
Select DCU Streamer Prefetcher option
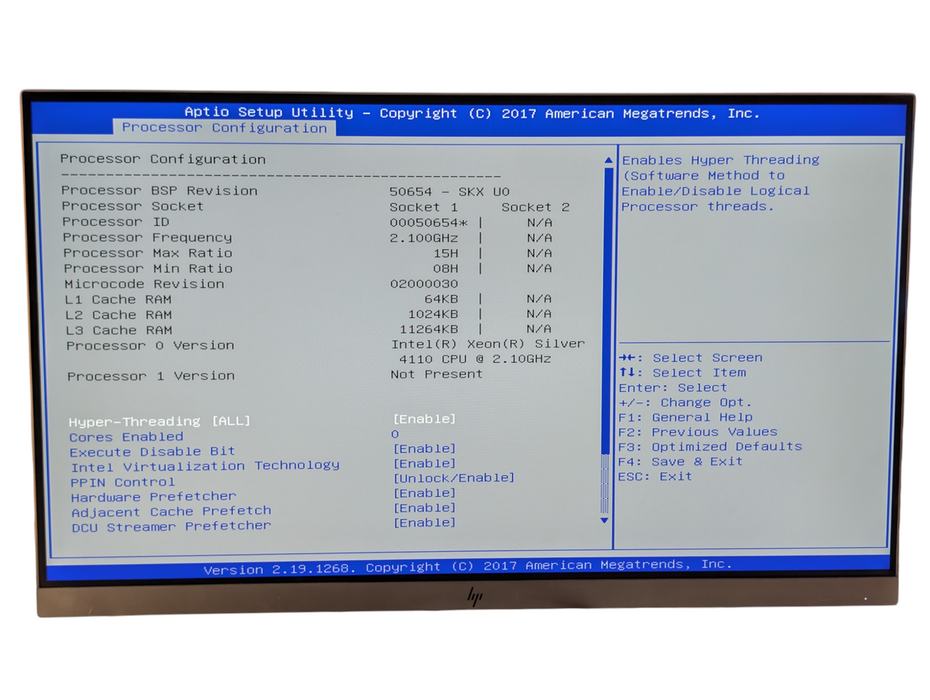tap(171, 526)
